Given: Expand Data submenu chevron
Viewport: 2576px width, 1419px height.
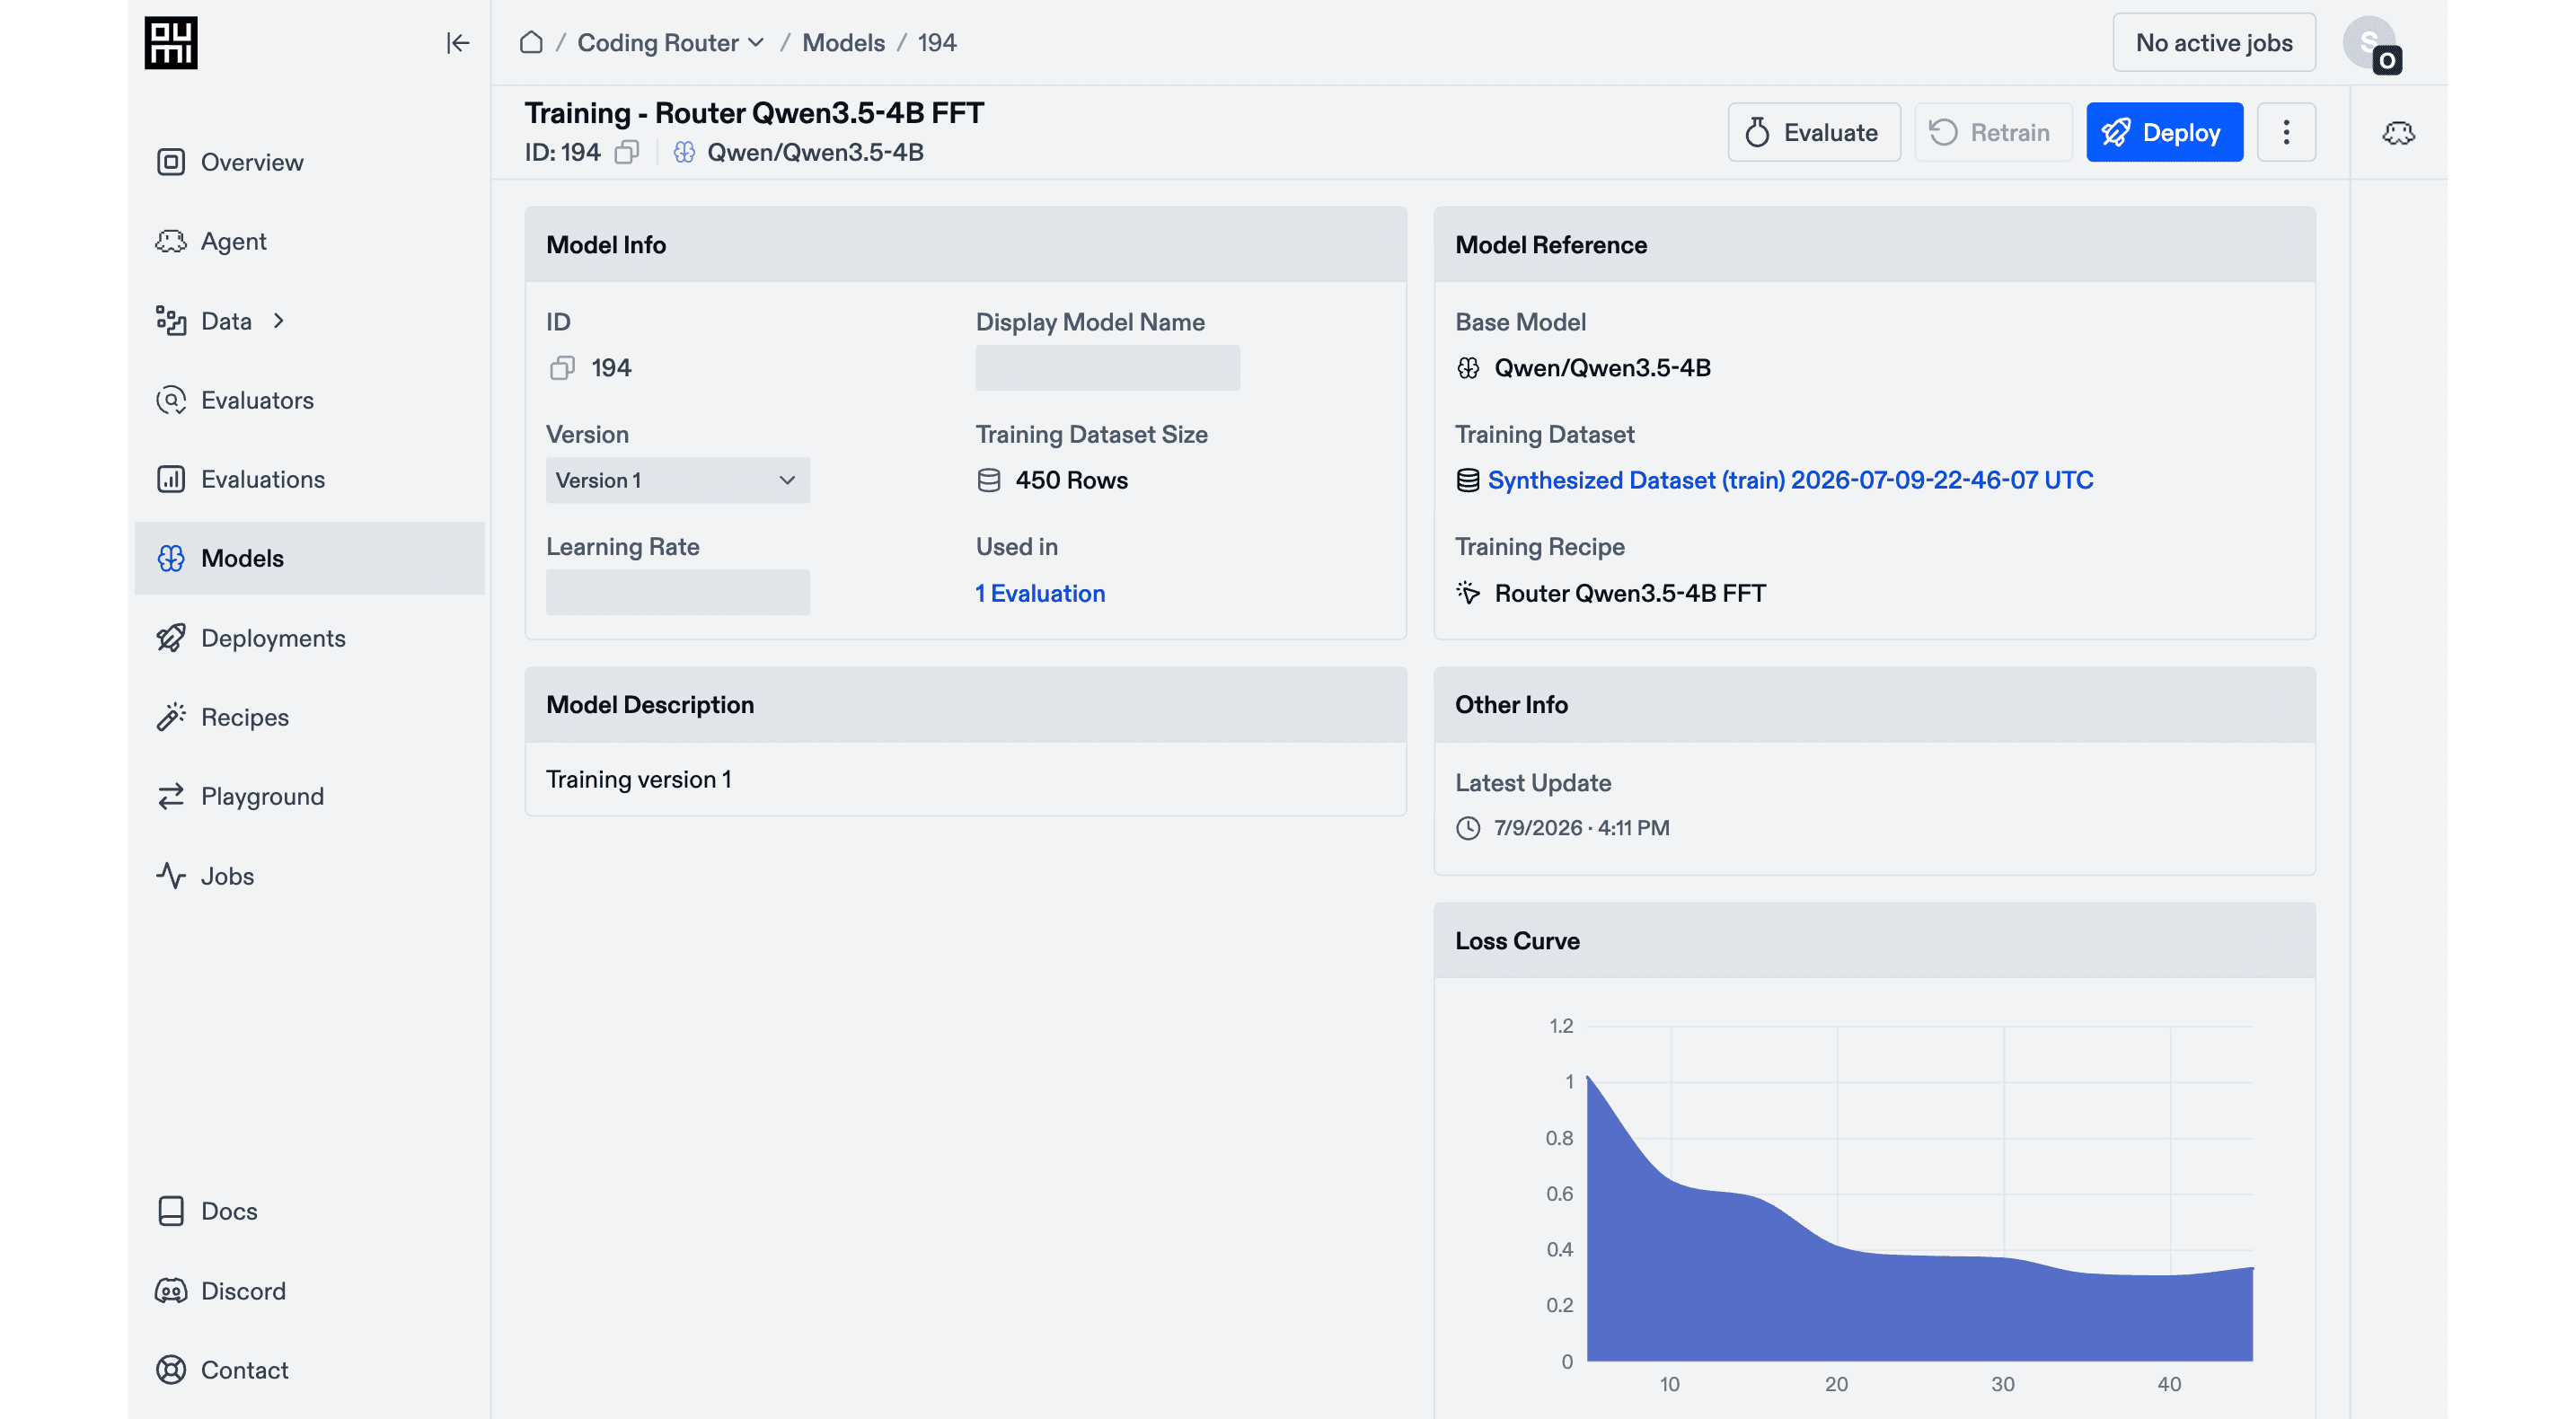Looking at the screenshot, I should [279, 321].
